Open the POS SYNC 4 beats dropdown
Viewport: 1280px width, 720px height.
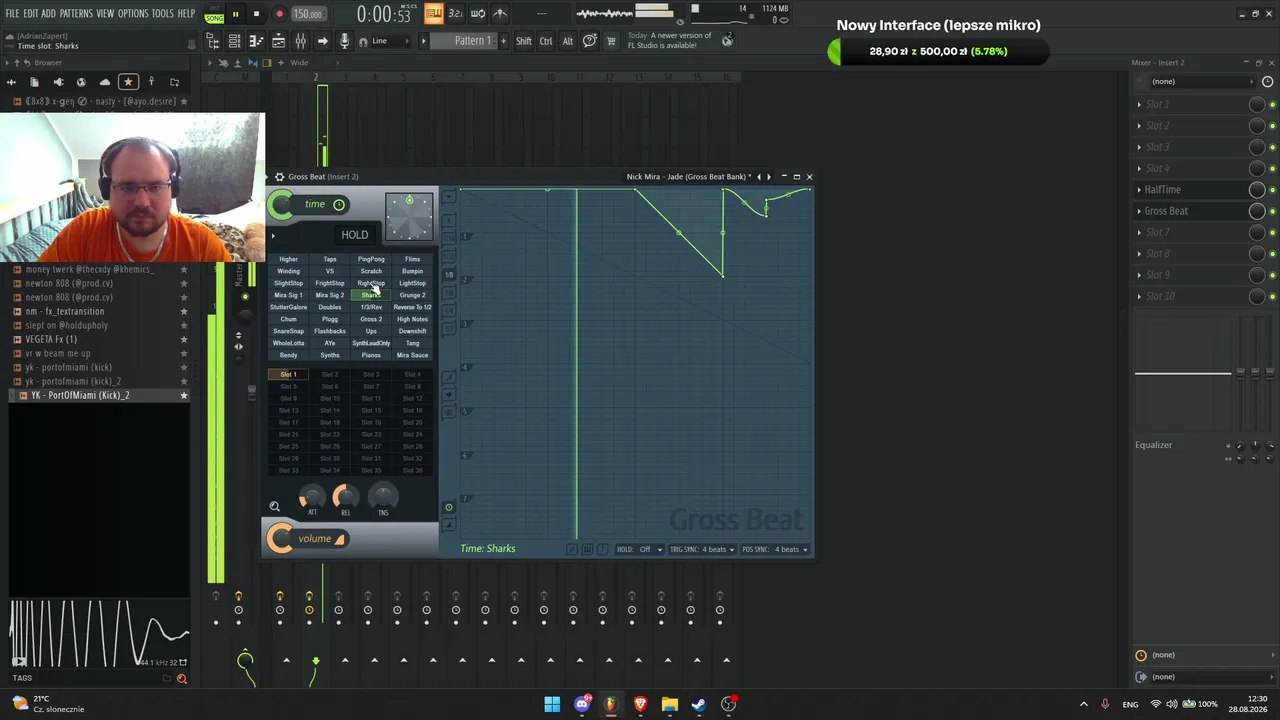(775, 549)
